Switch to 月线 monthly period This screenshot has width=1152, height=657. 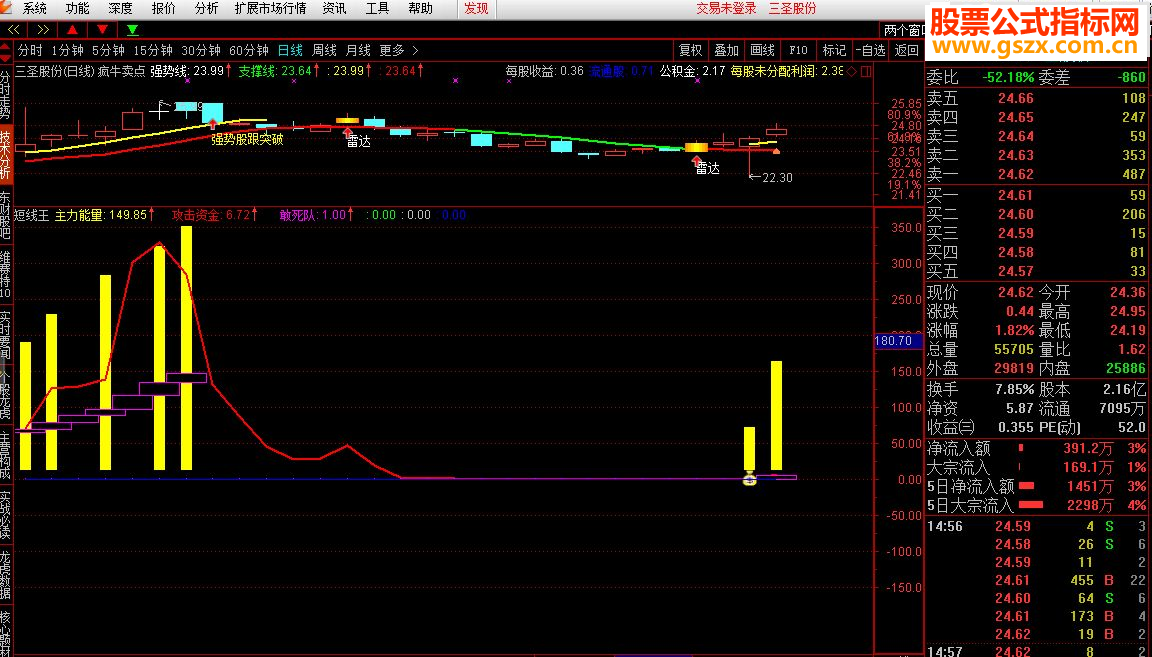358,51
